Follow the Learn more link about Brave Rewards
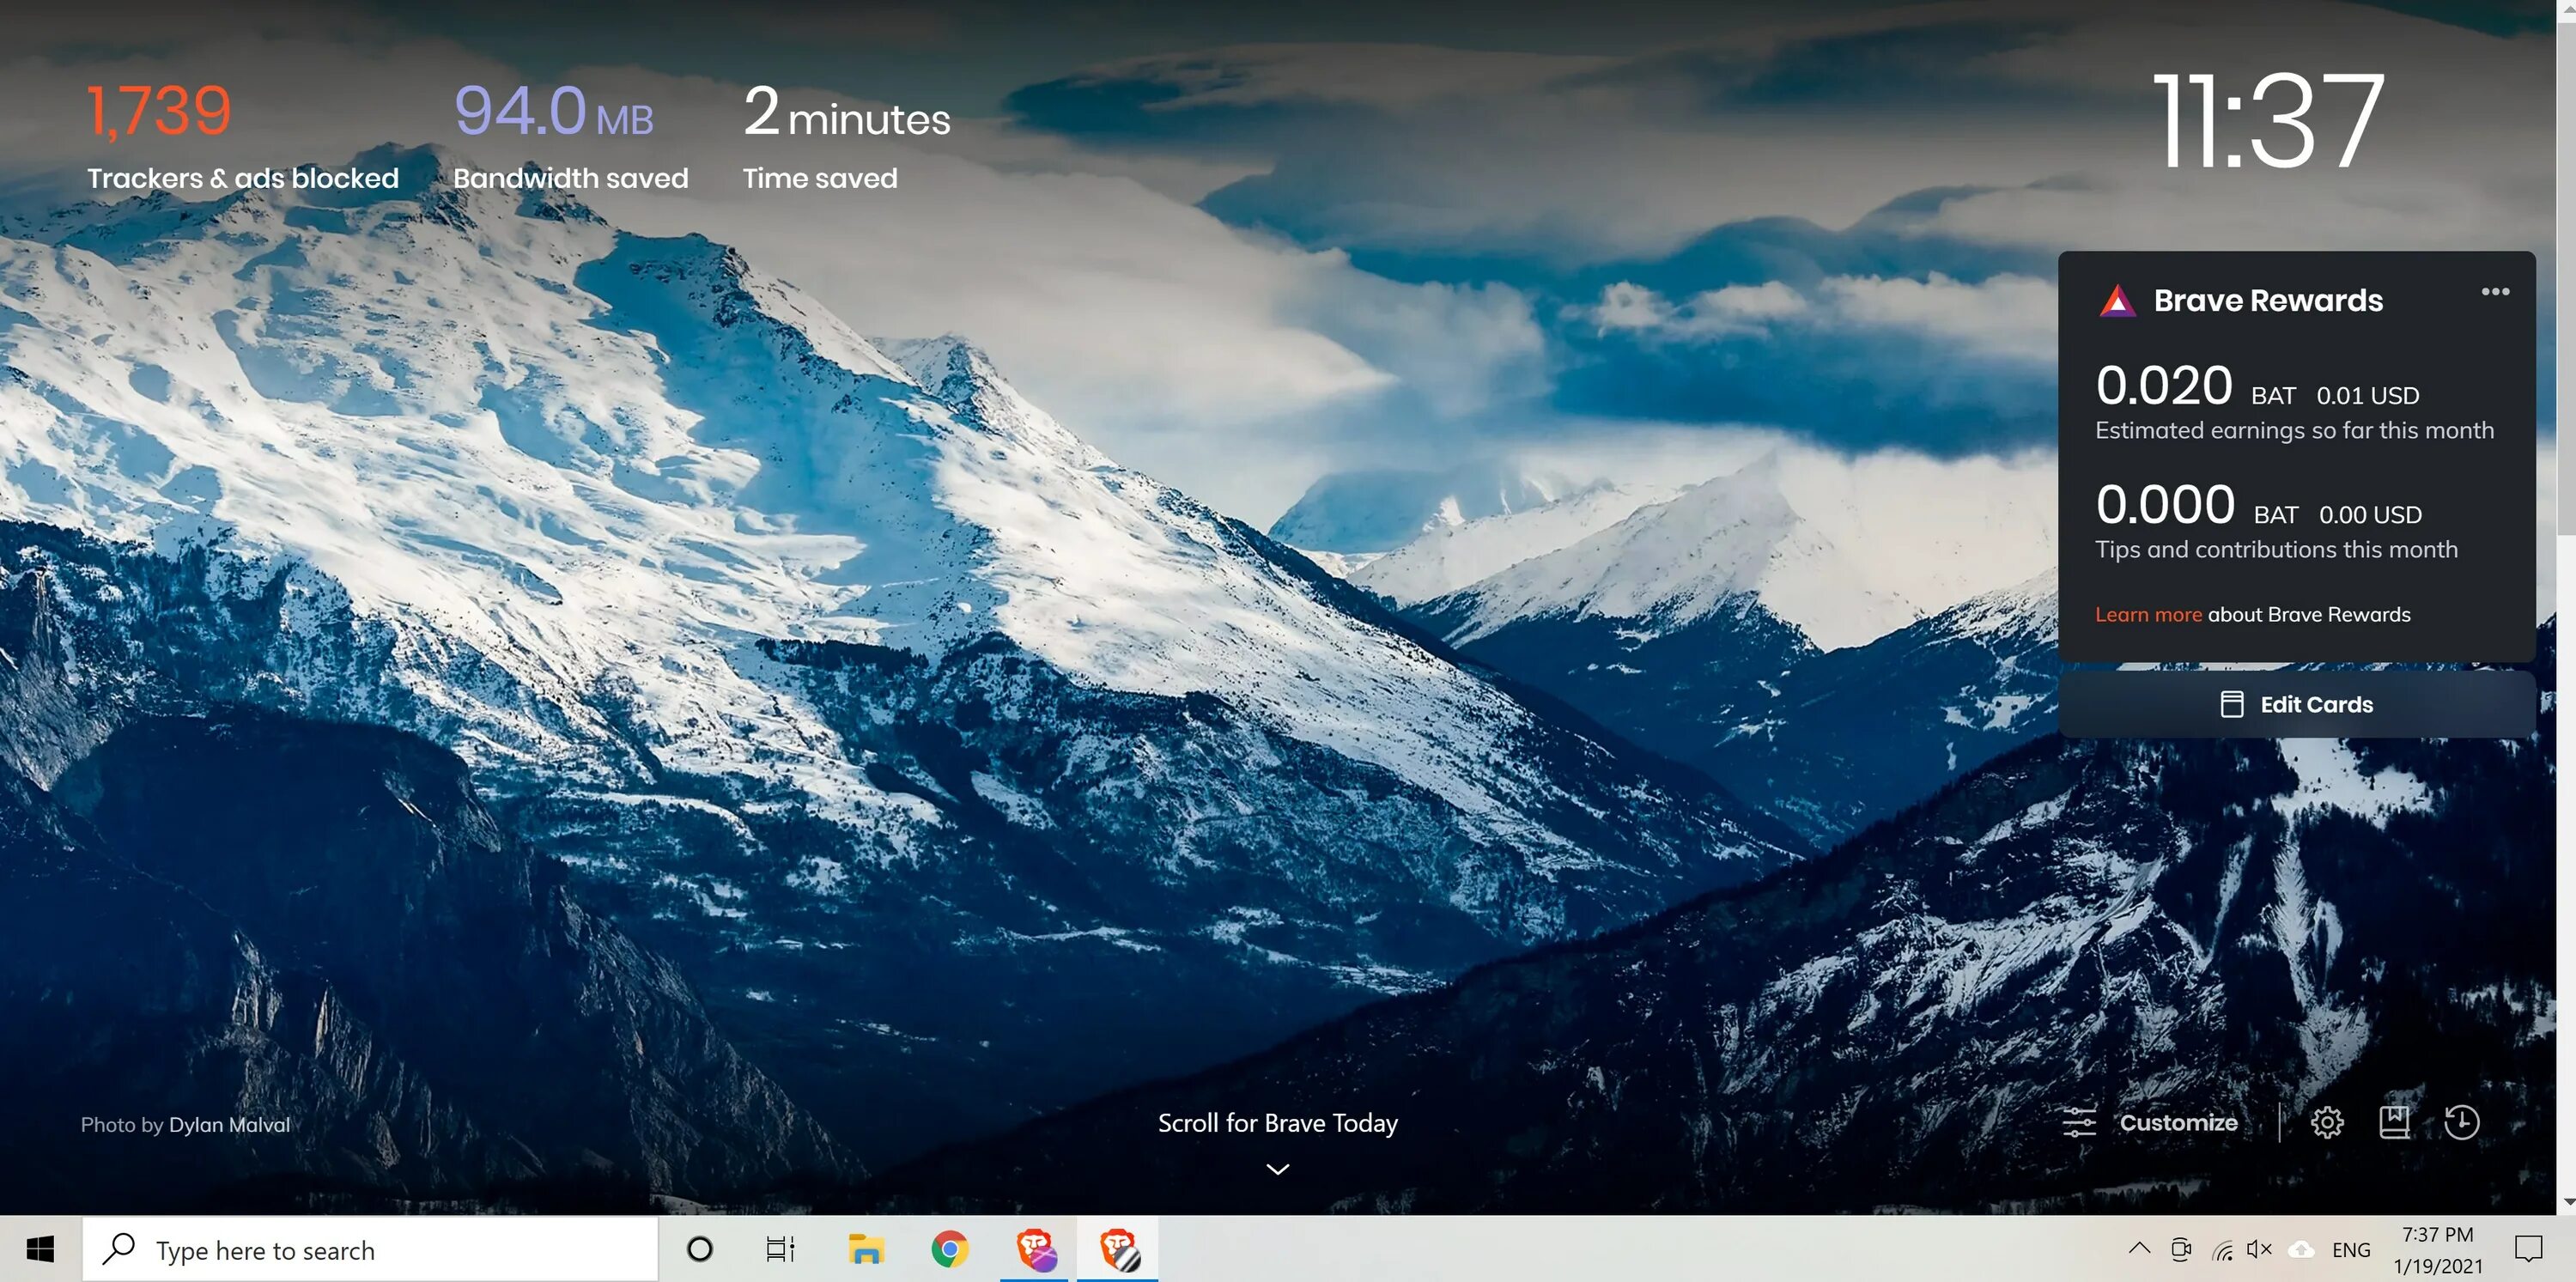This screenshot has width=2576, height=1282. click(2148, 614)
